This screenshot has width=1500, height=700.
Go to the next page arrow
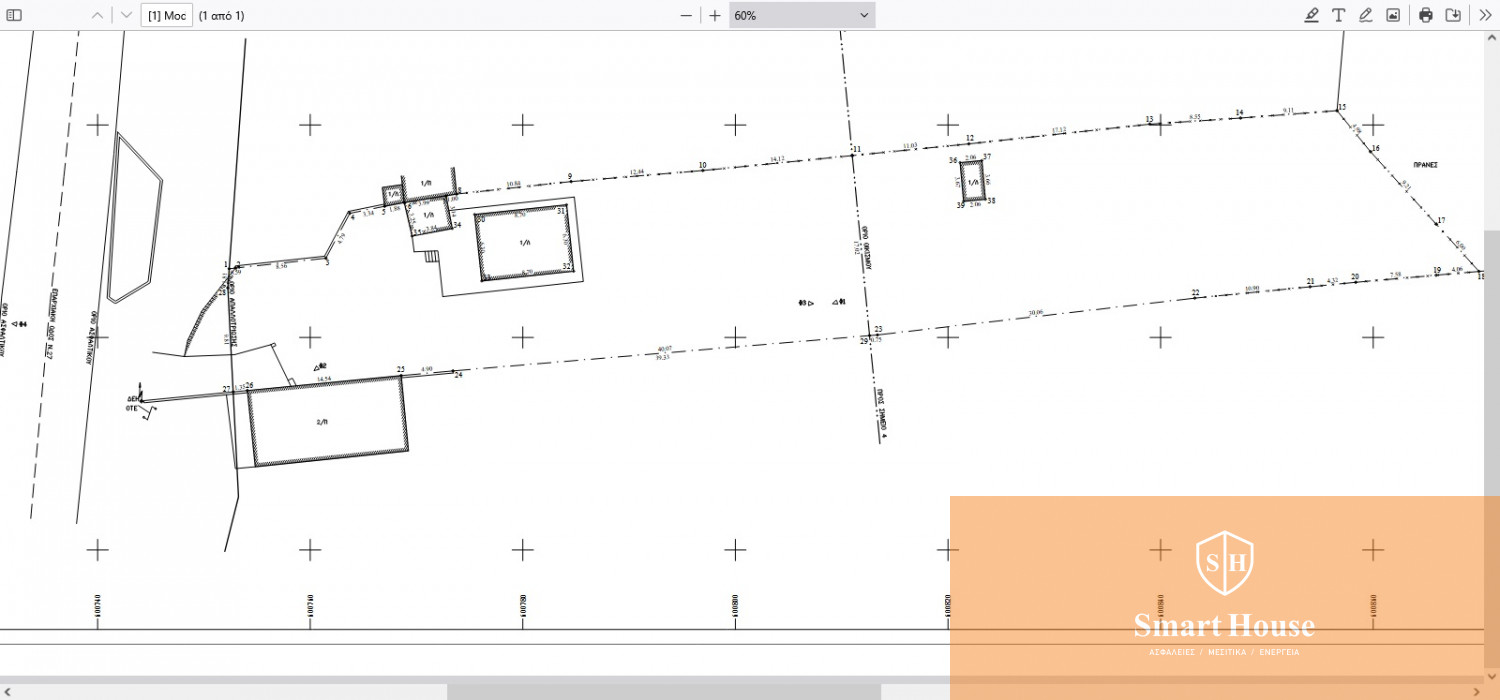coord(126,15)
